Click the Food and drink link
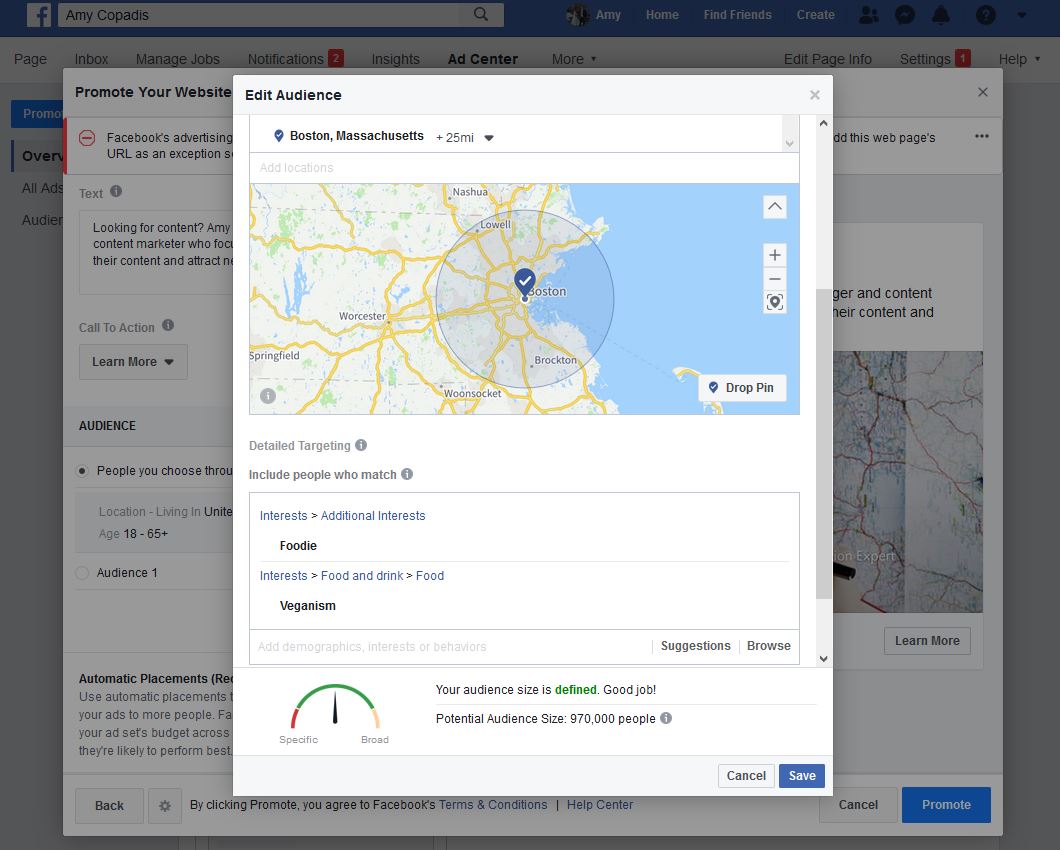 pyautogui.click(x=362, y=575)
